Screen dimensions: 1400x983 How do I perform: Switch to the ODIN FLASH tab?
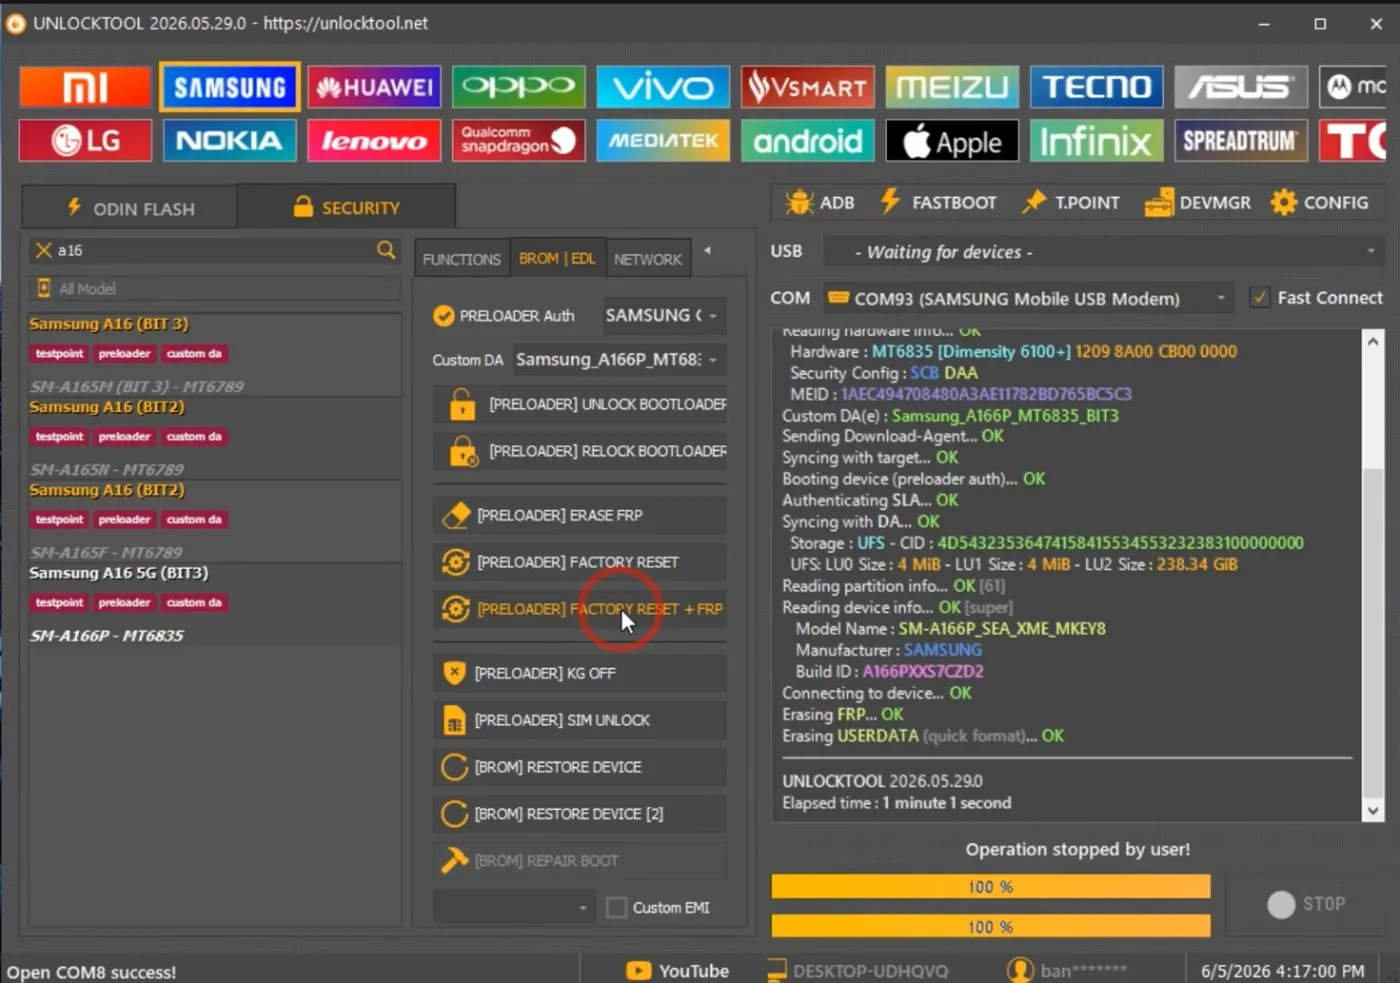click(x=130, y=208)
